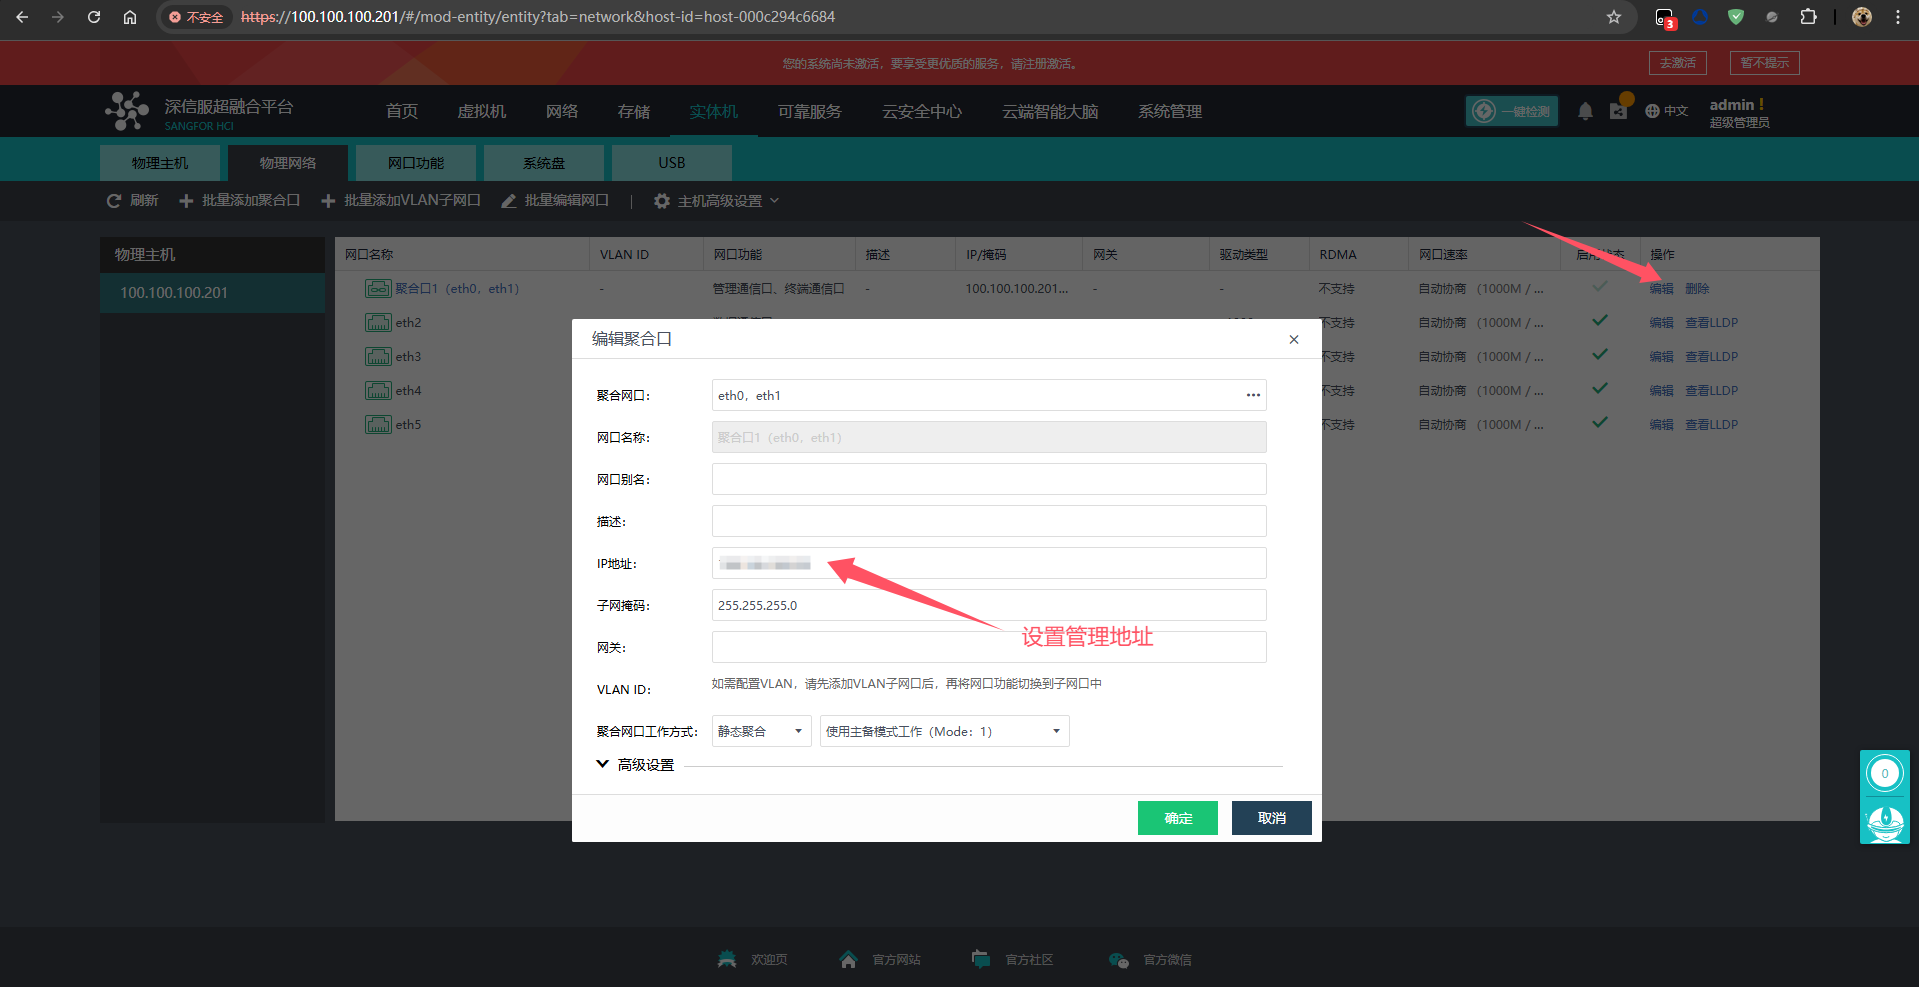Click the eth5 network port icon
Image resolution: width=1919 pixels, height=987 pixels.
378,425
